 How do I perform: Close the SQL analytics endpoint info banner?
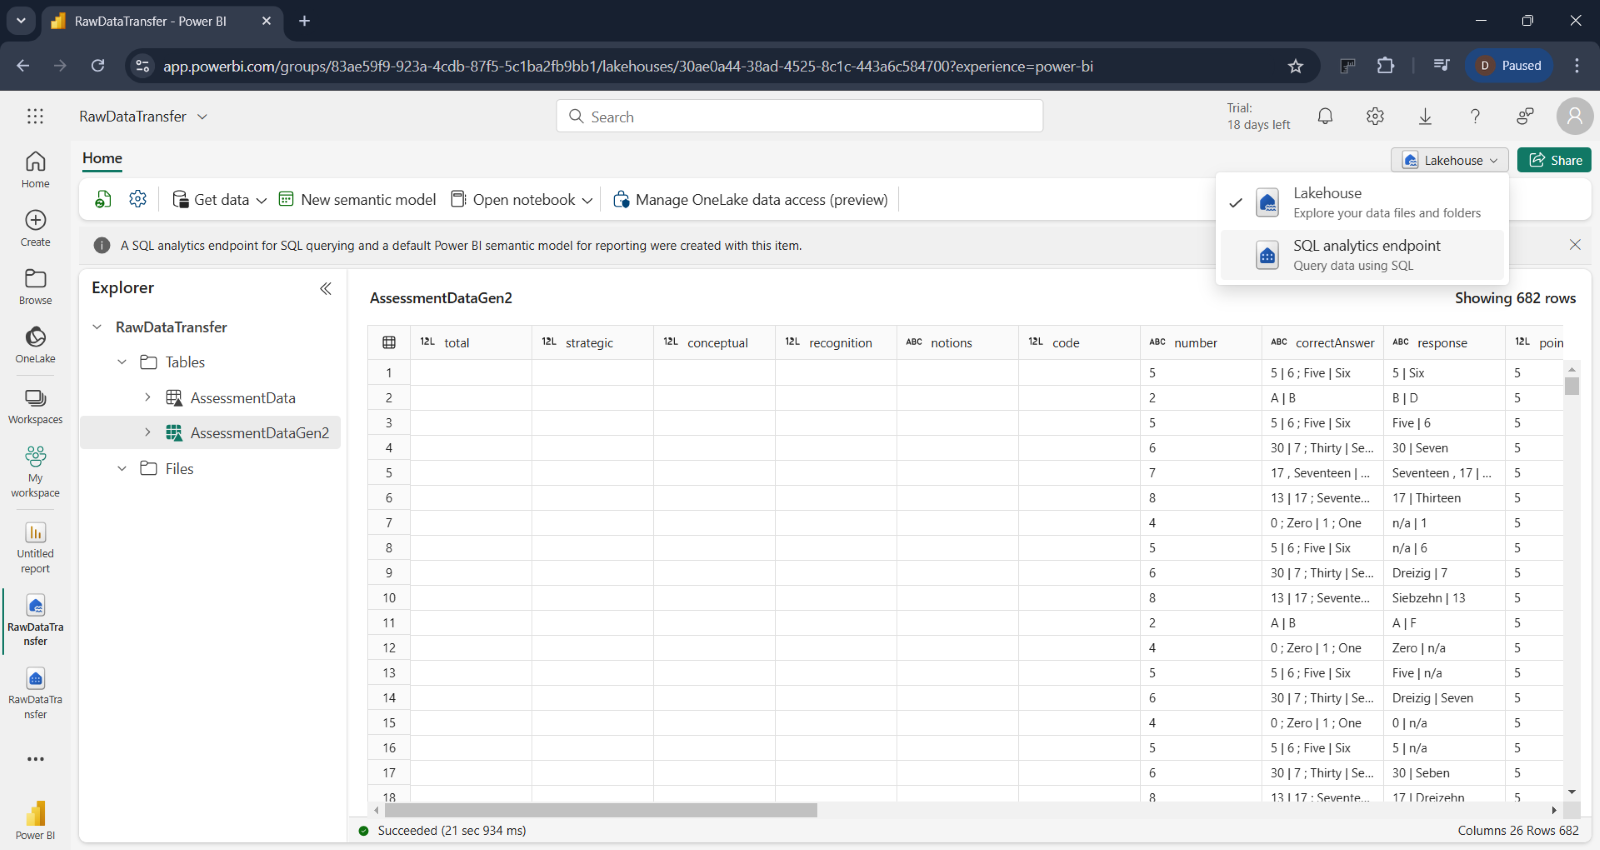(x=1575, y=245)
